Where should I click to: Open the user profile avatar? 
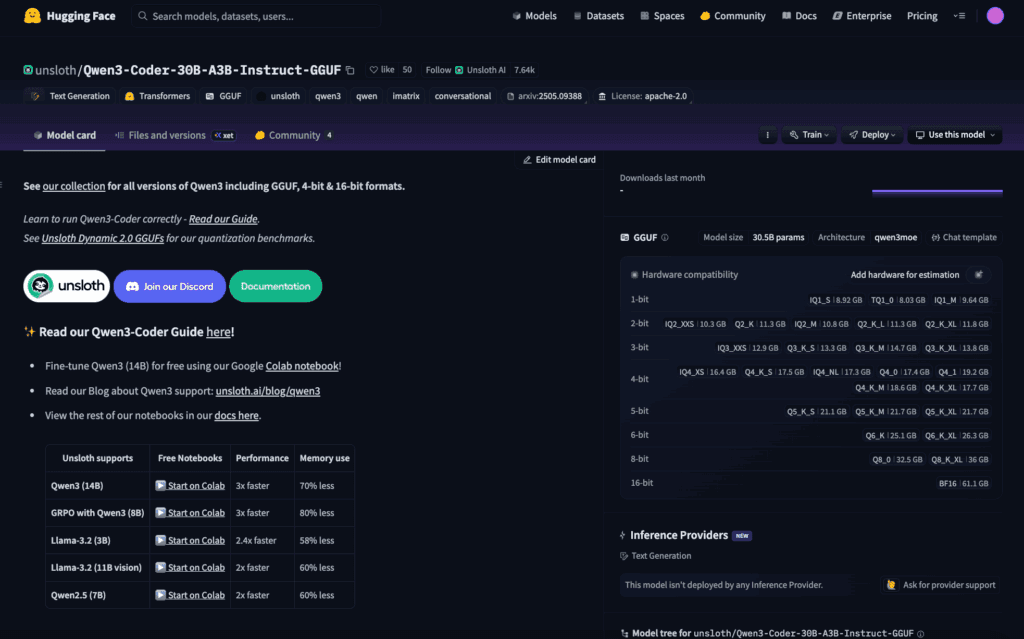995,16
